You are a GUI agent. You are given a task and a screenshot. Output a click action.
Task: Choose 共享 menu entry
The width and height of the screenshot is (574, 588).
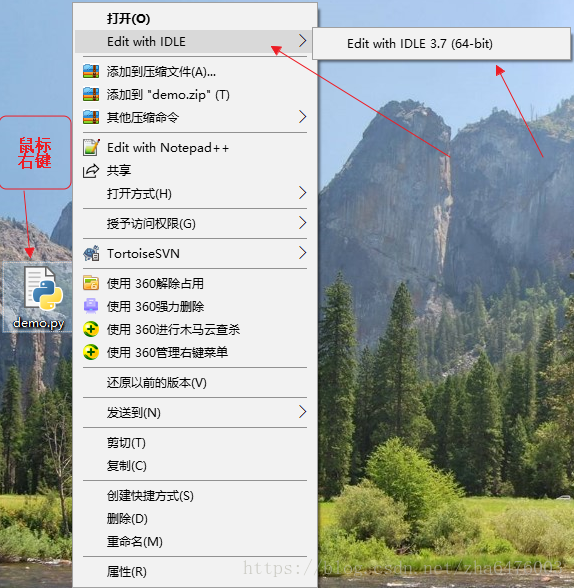click(195, 171)
